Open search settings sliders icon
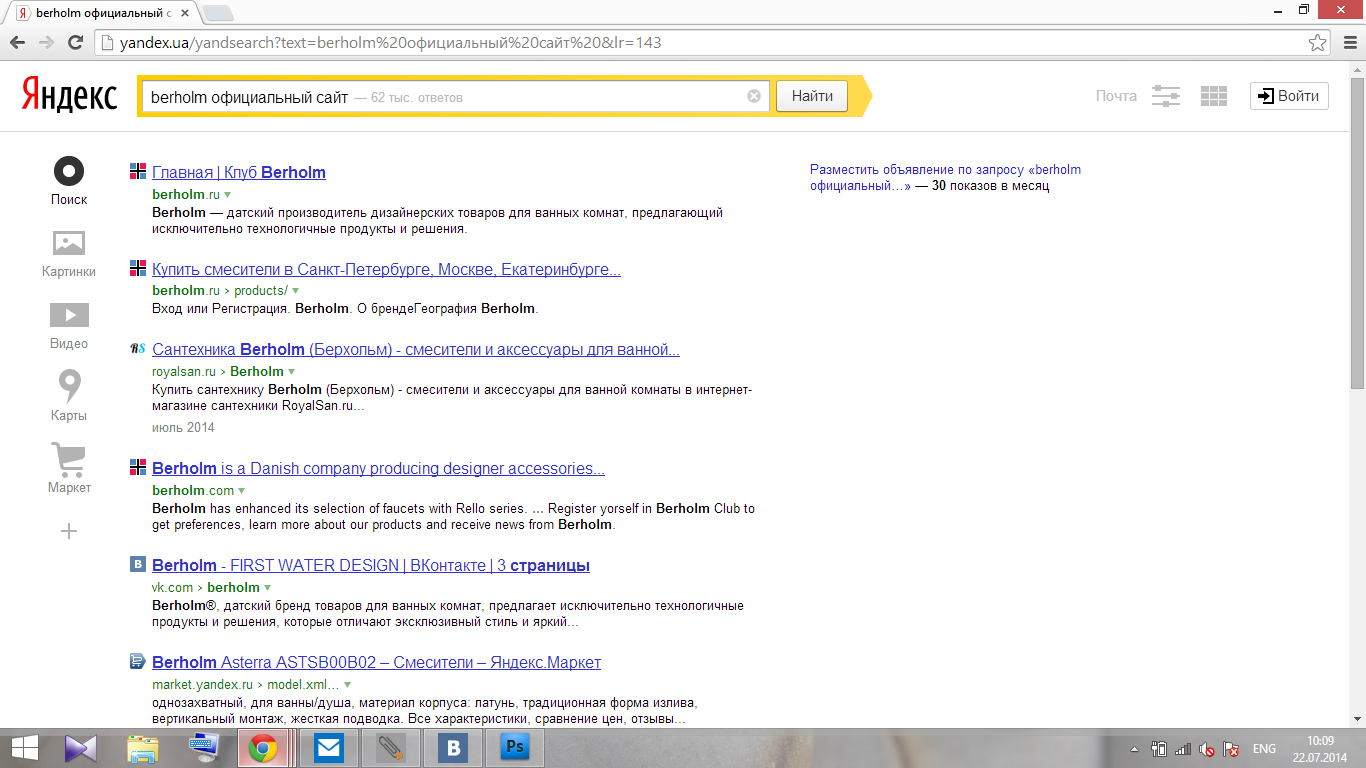The image size is (1366, 768). click(x=1166, y=96)
